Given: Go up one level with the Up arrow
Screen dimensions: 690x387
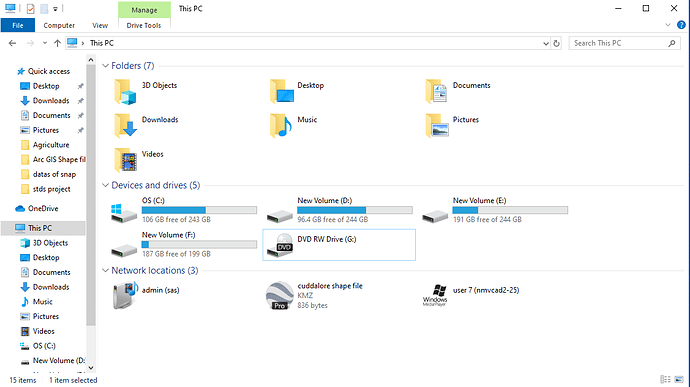Looking at the screenshot, I should (57, 43).
